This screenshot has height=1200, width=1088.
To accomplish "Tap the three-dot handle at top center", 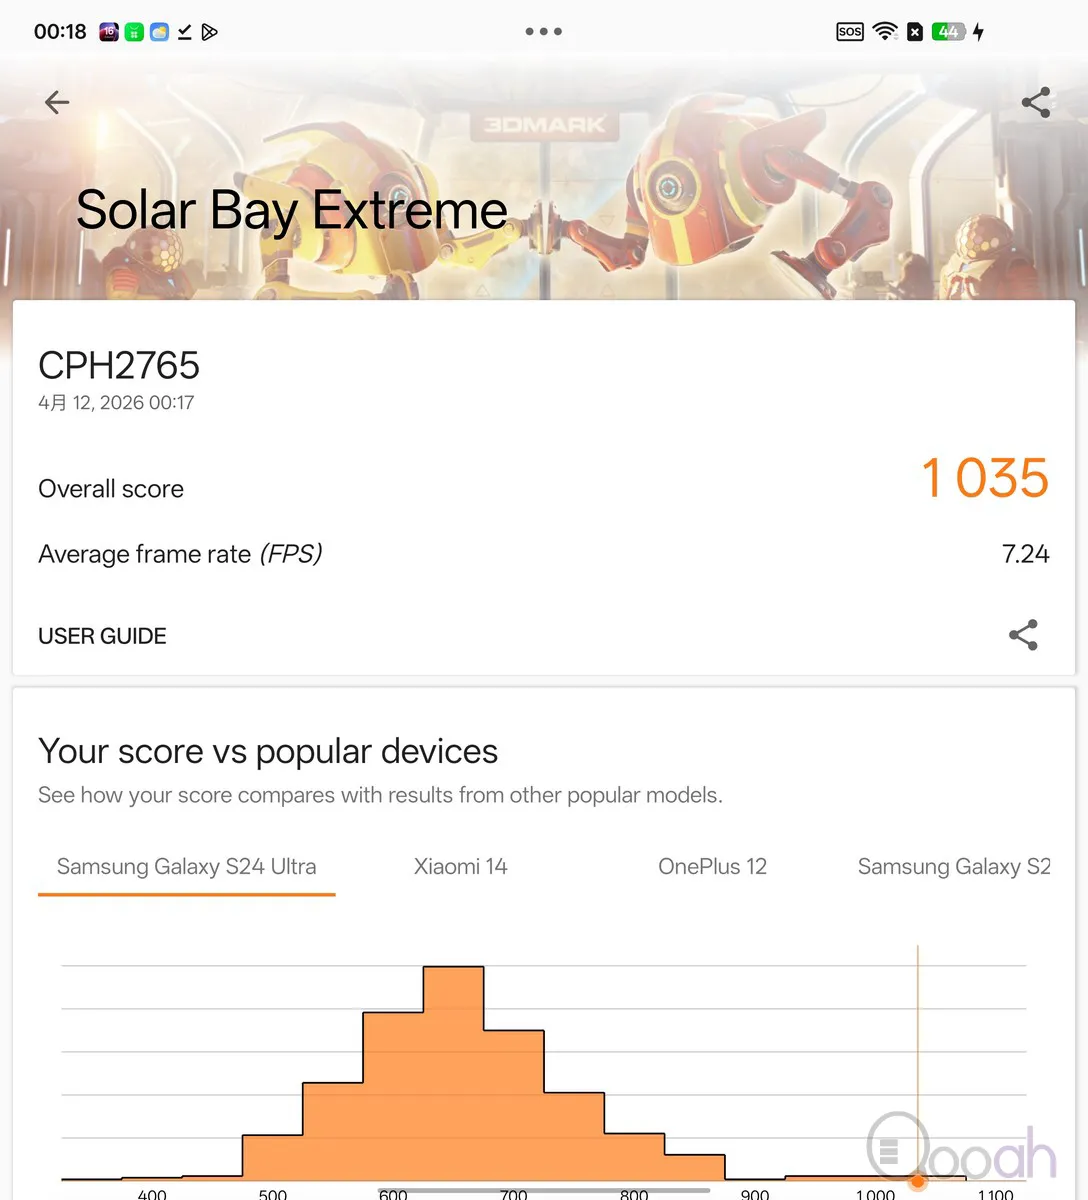I will (x=543, y=32).
